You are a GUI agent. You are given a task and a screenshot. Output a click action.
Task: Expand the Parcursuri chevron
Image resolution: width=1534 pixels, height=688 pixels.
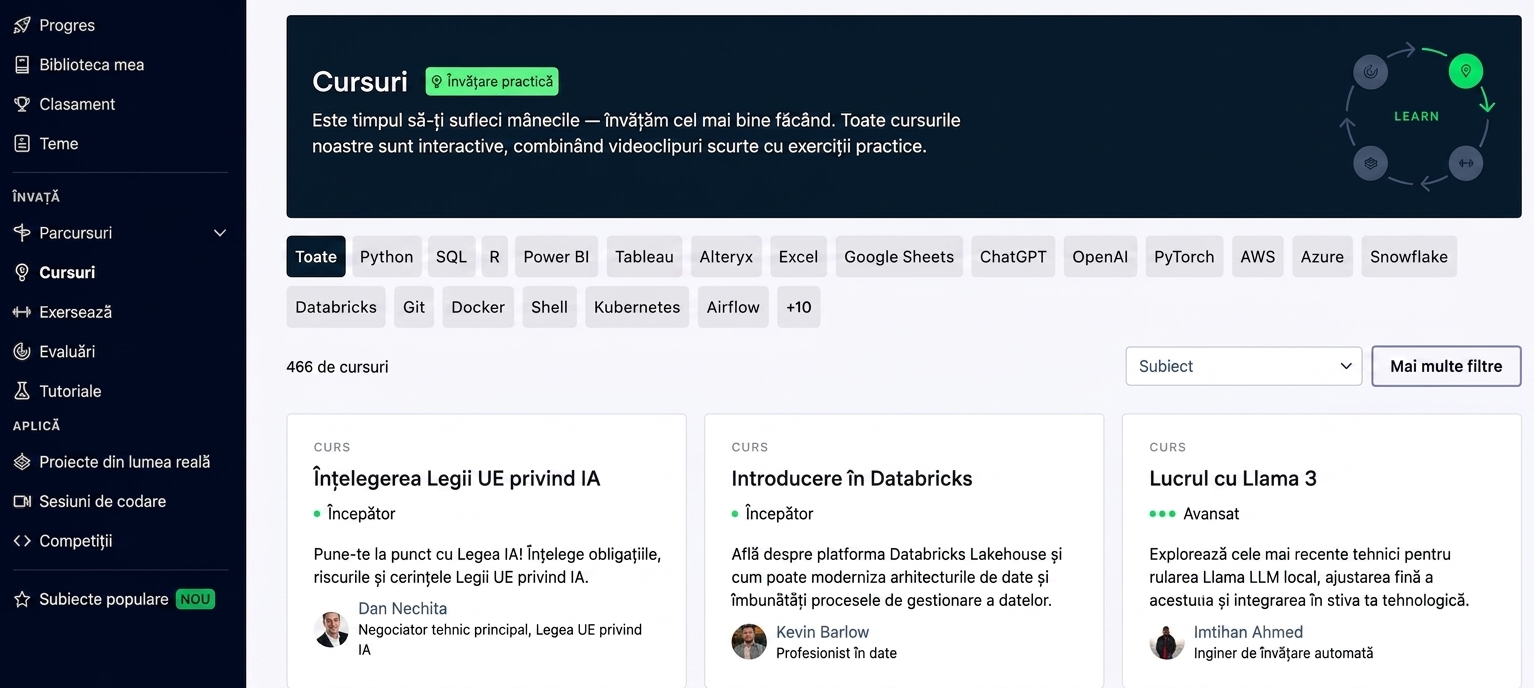click(220, 233)
